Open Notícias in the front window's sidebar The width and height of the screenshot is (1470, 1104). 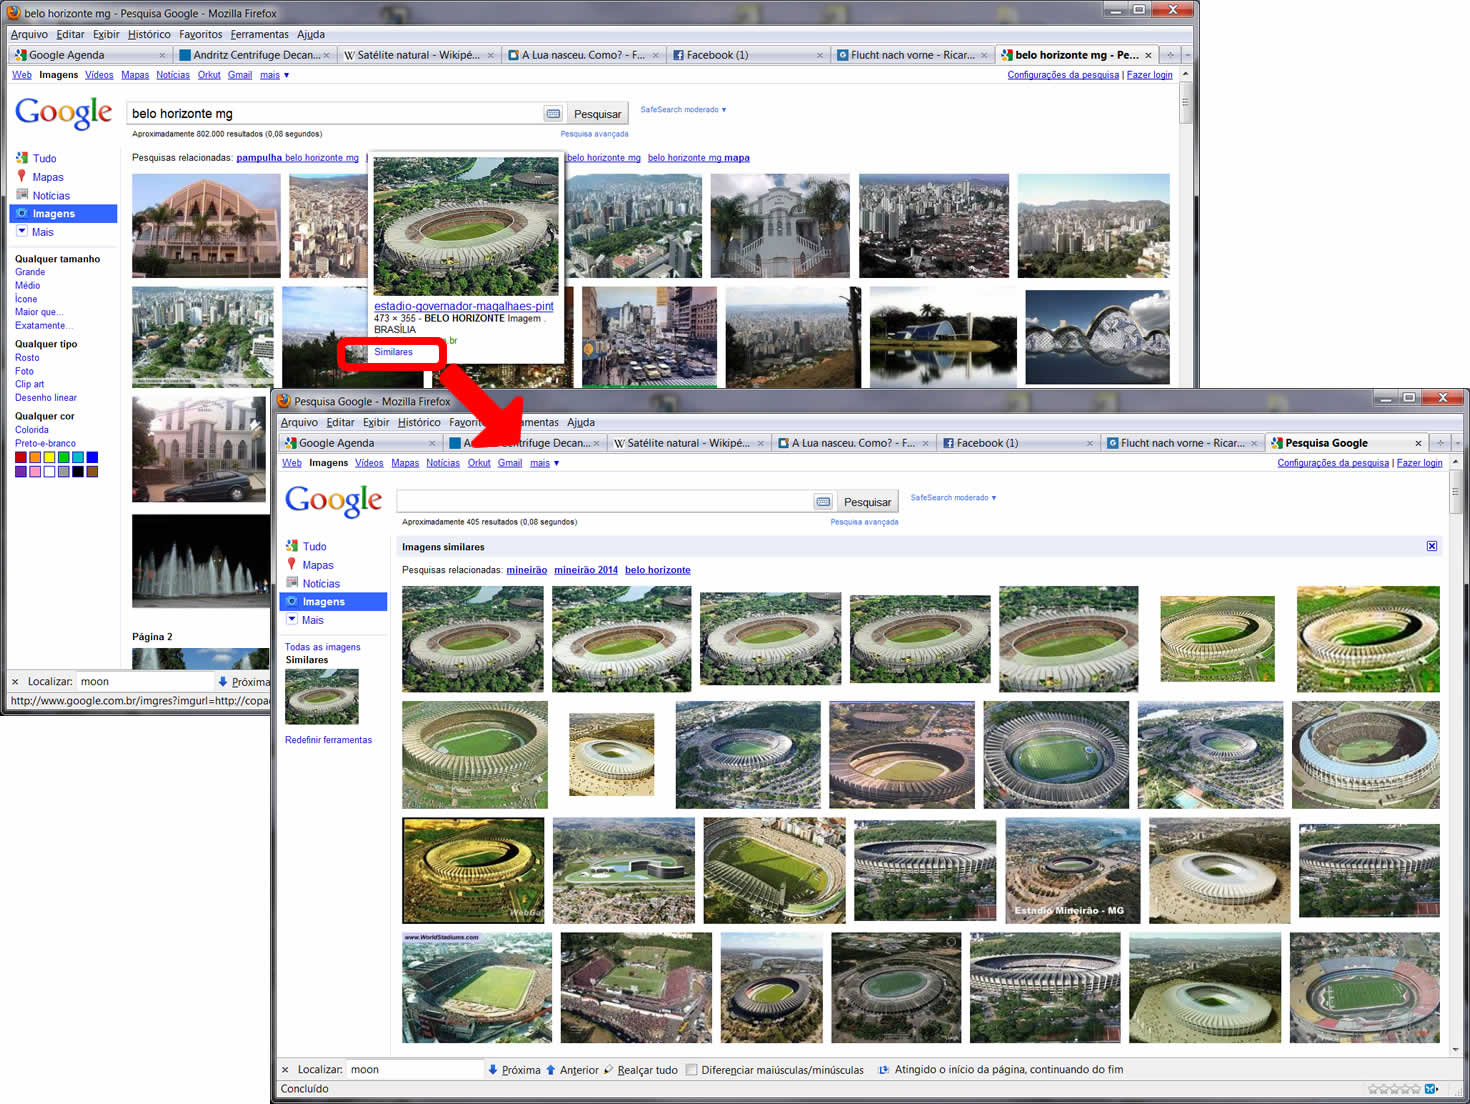point(321,584)
